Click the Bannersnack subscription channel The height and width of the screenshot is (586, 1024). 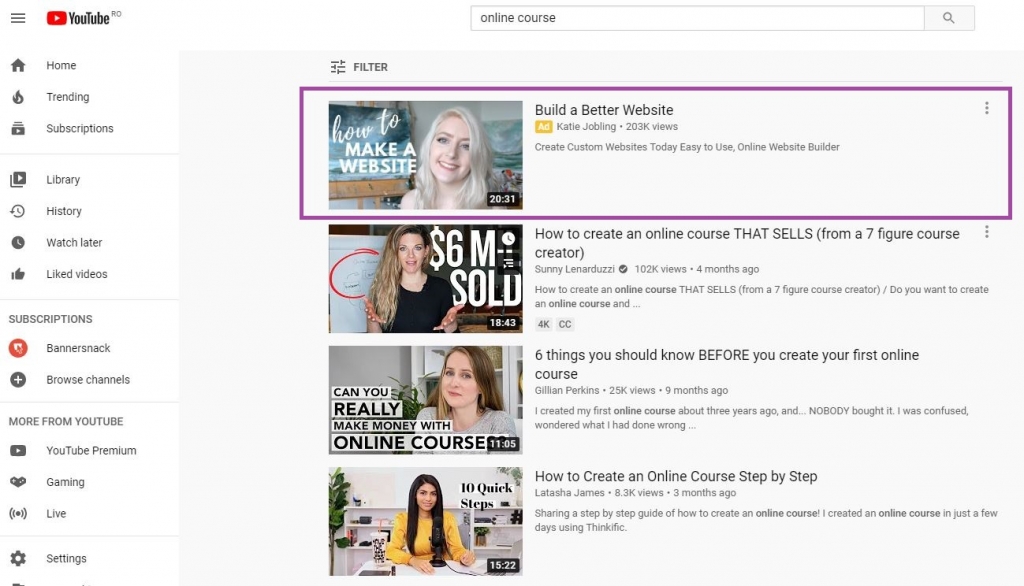(78, 348)
